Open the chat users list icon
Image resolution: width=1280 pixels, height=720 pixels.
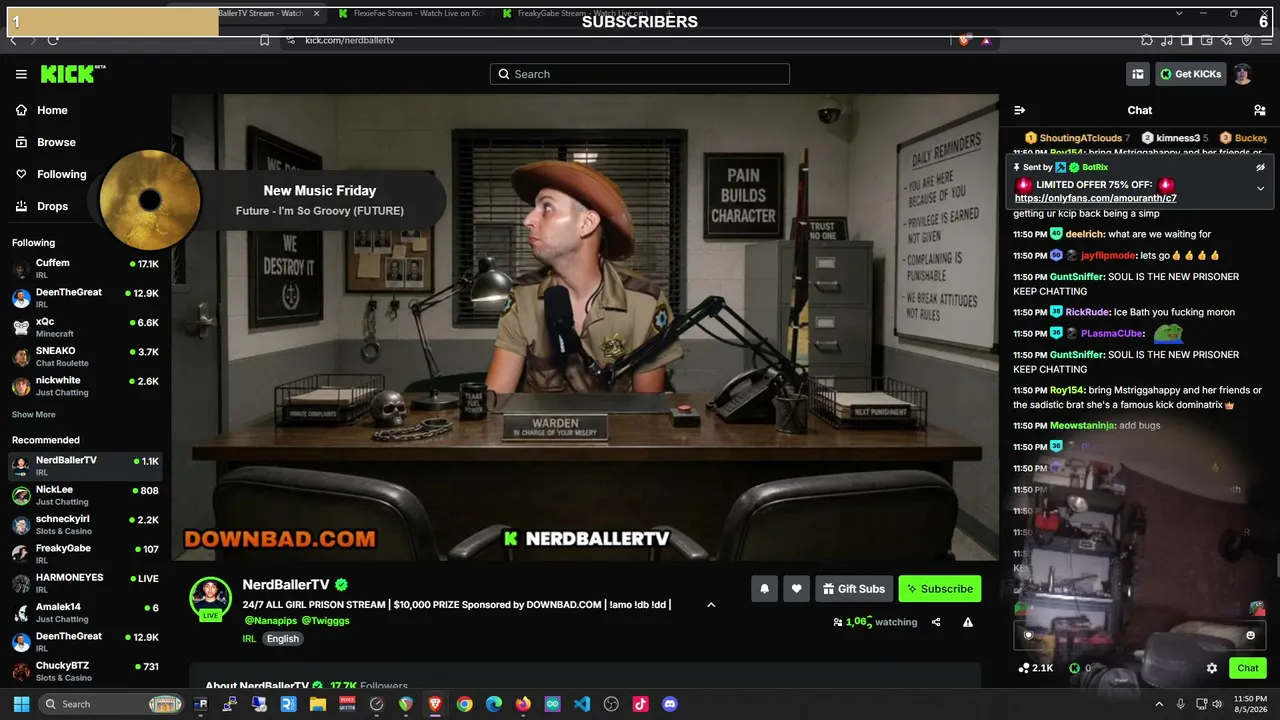click(x=1259, y=110)
